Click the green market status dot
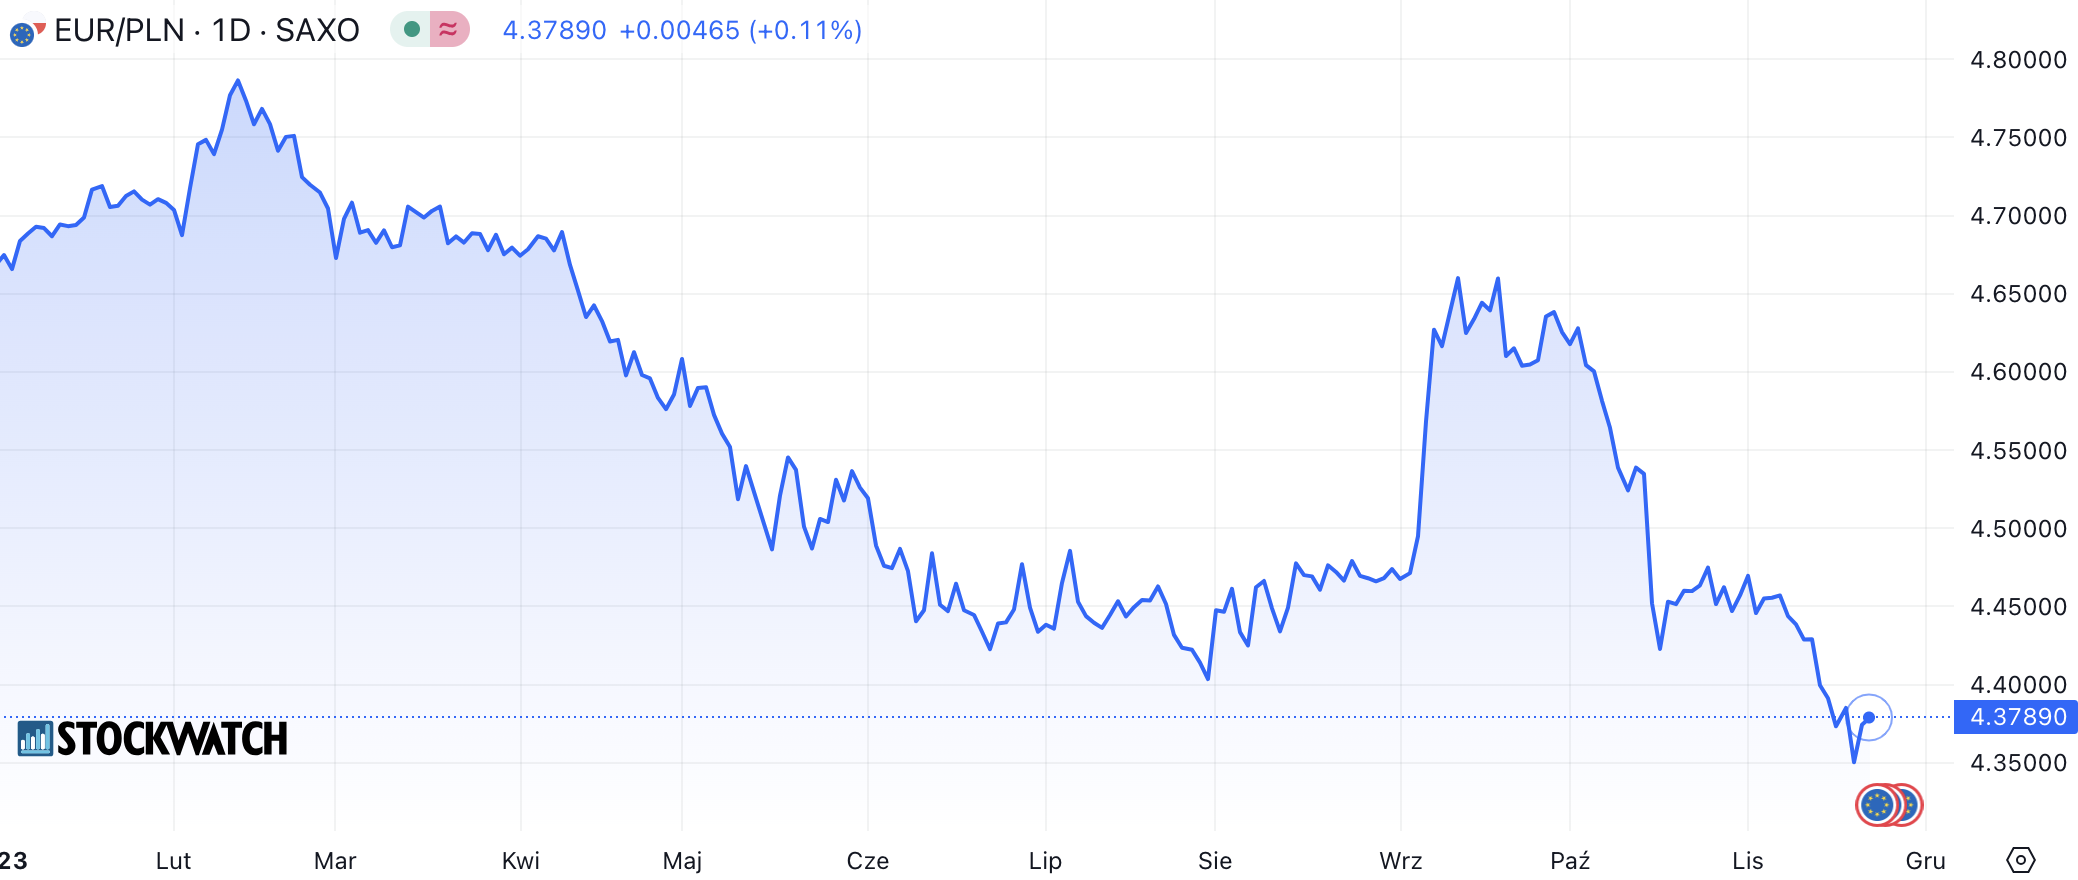 (x=411, y=30)
